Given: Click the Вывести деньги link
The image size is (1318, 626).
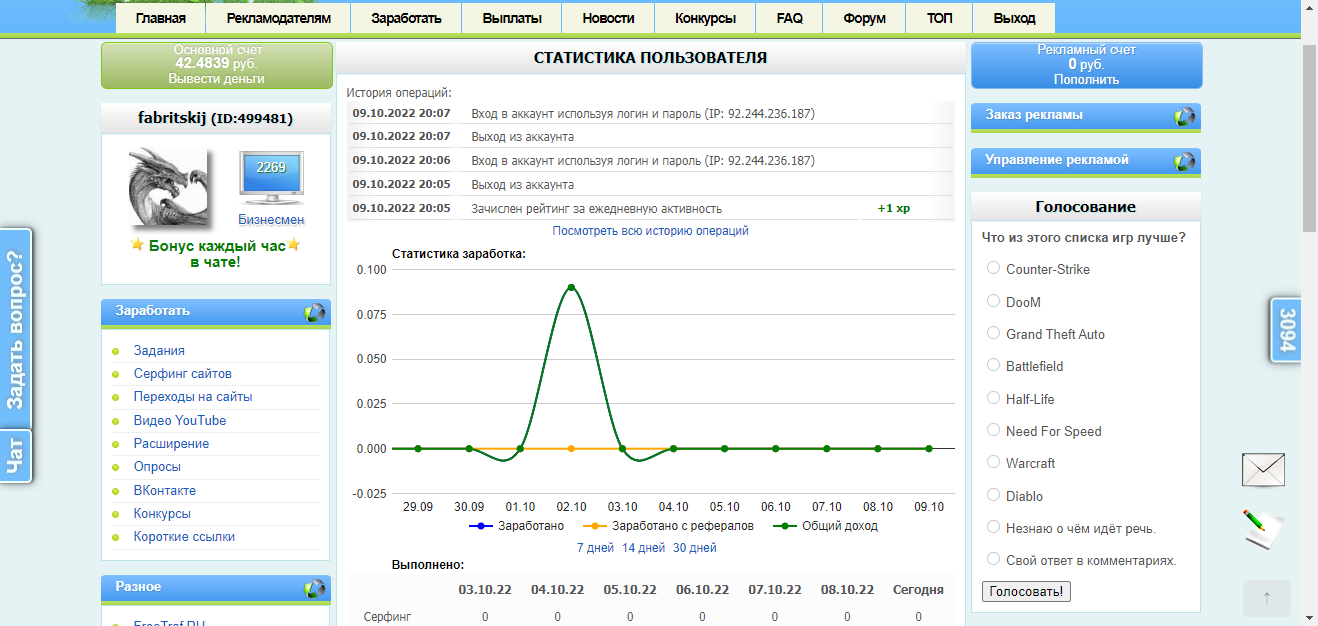Looking at the screenshot, I should click(217, 79).
